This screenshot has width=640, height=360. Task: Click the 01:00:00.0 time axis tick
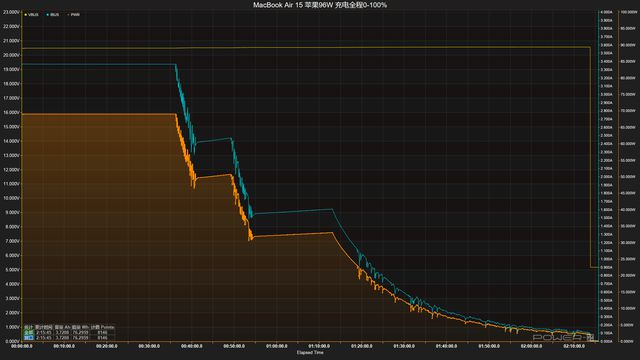click(x=276, y=346)
